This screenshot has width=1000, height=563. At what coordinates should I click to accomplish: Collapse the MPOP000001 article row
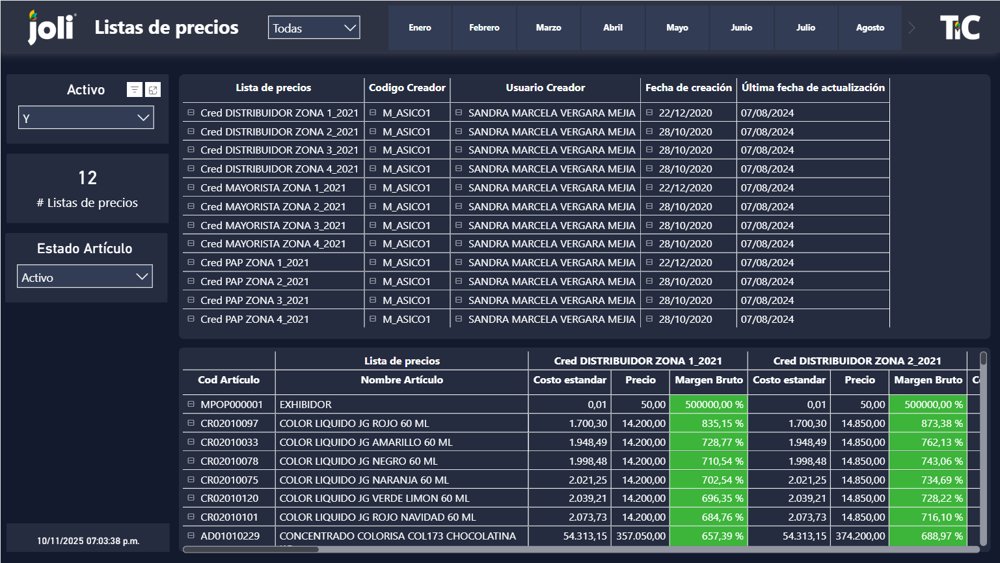pos(190,405)
